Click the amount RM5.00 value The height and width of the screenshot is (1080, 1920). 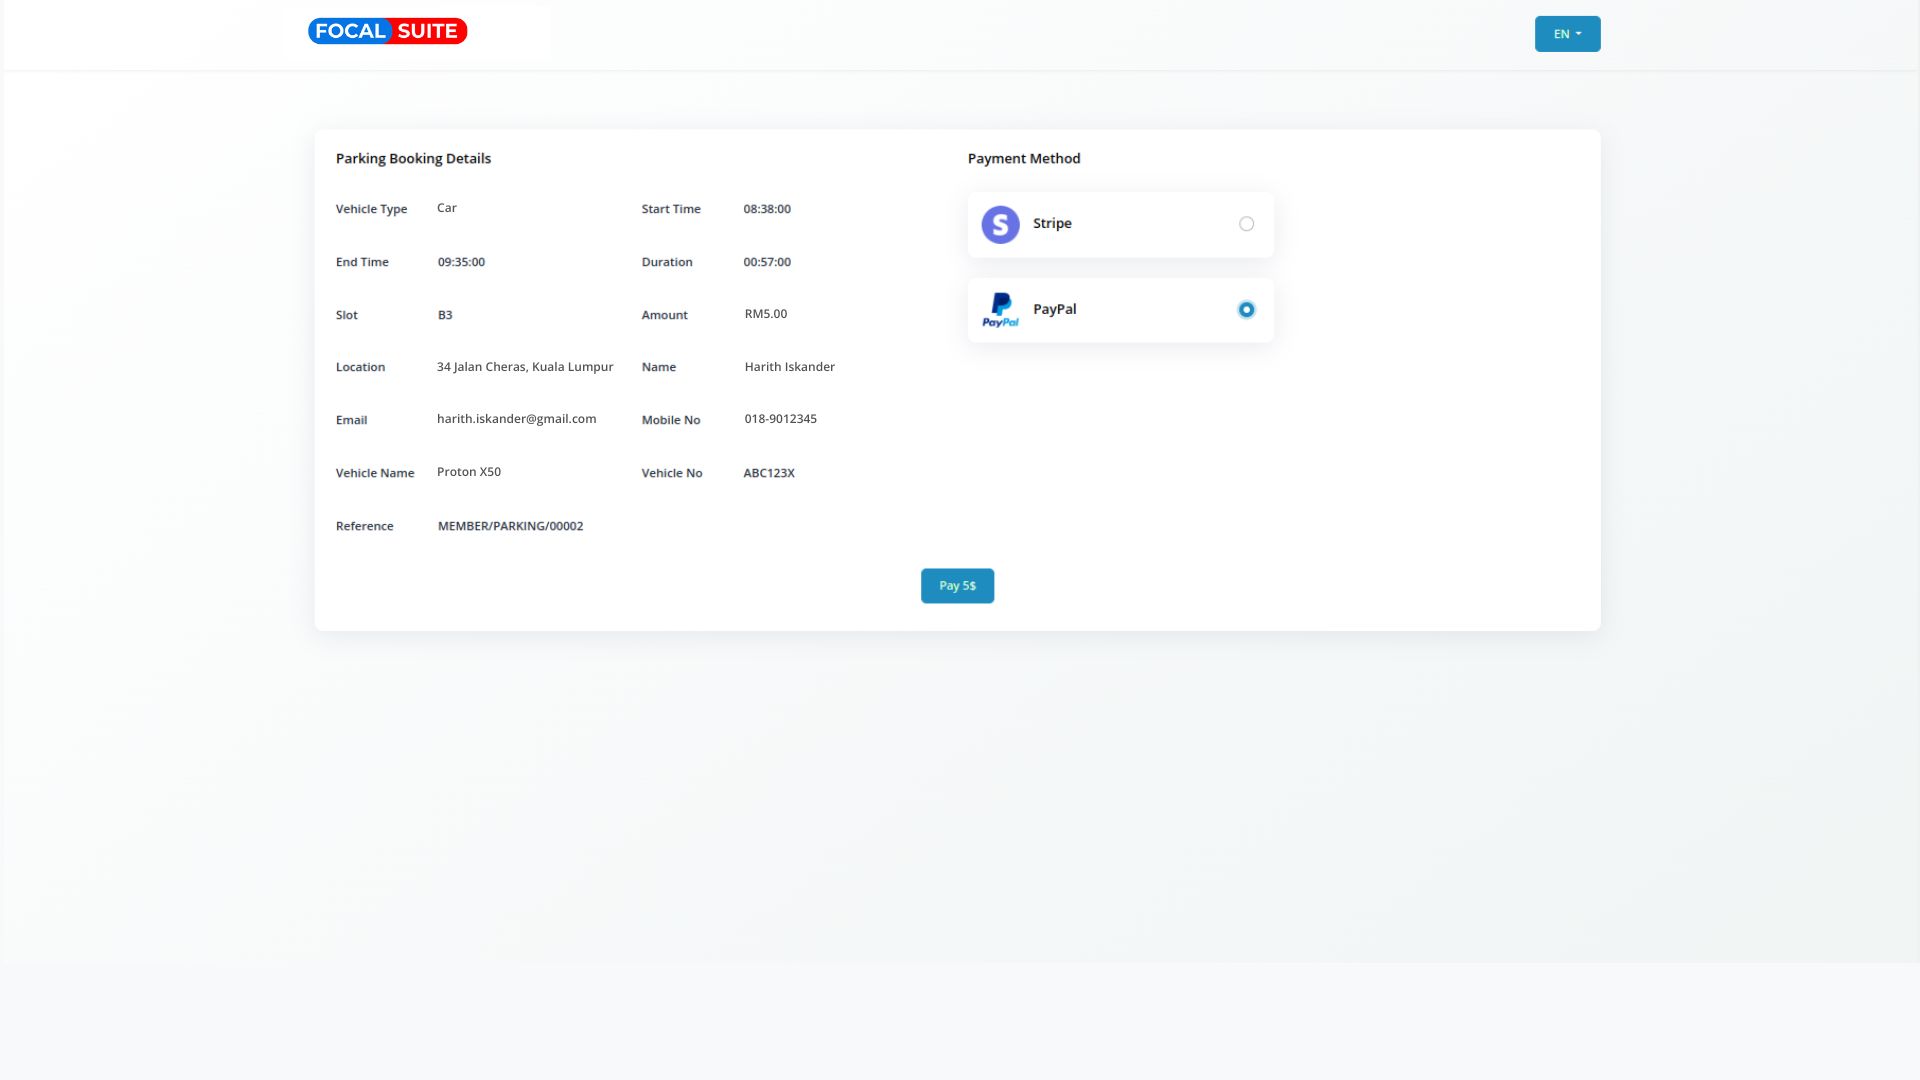point(765,314)
